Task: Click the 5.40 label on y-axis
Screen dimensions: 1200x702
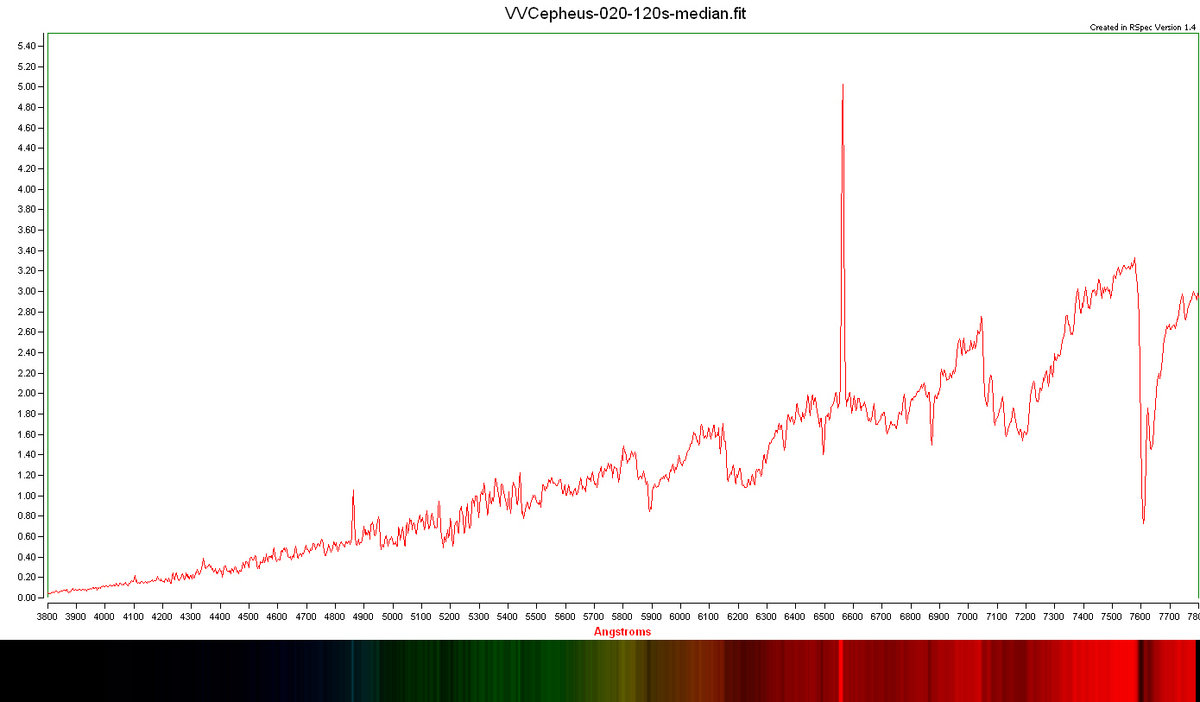Action: pyautogui.click(x=28, y=46)
